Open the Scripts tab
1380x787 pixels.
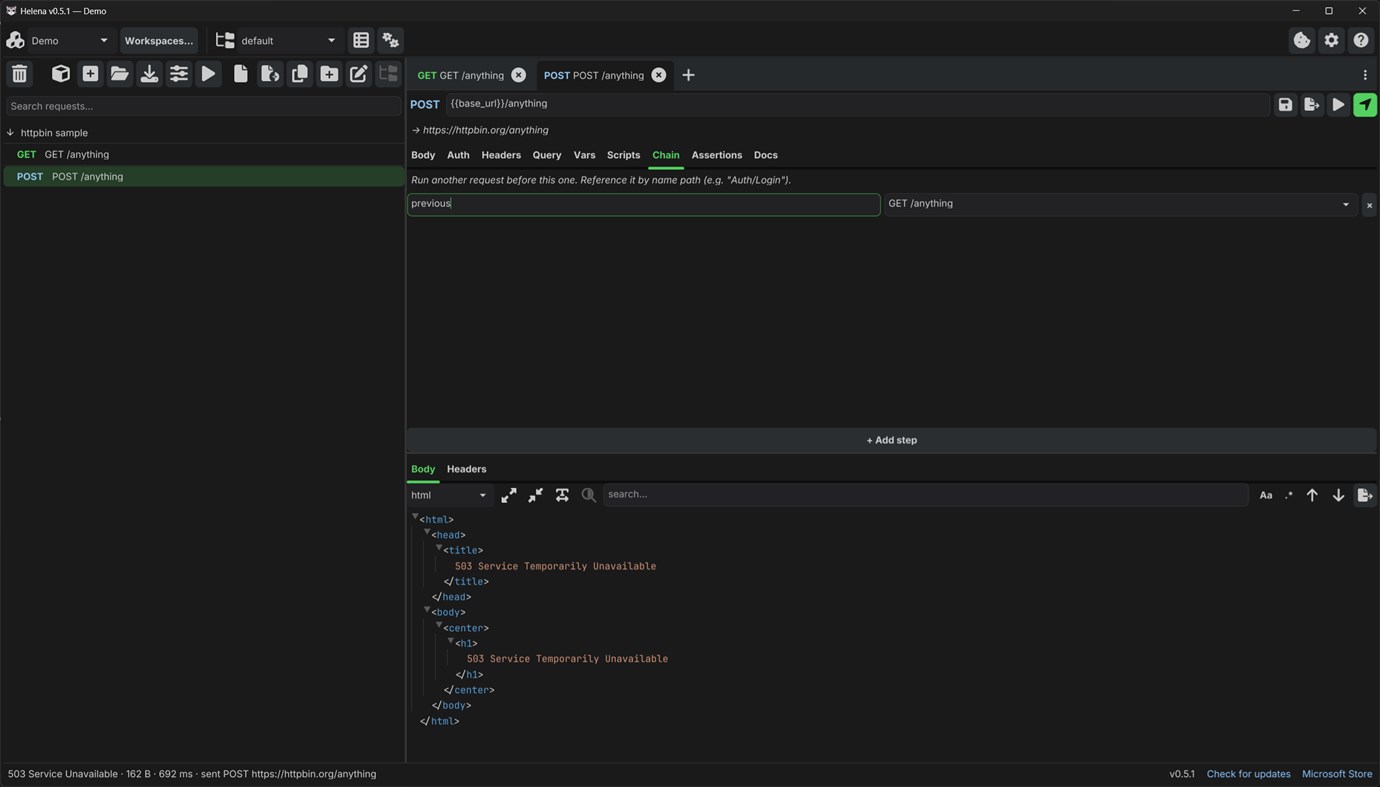(x=623, y=155)
